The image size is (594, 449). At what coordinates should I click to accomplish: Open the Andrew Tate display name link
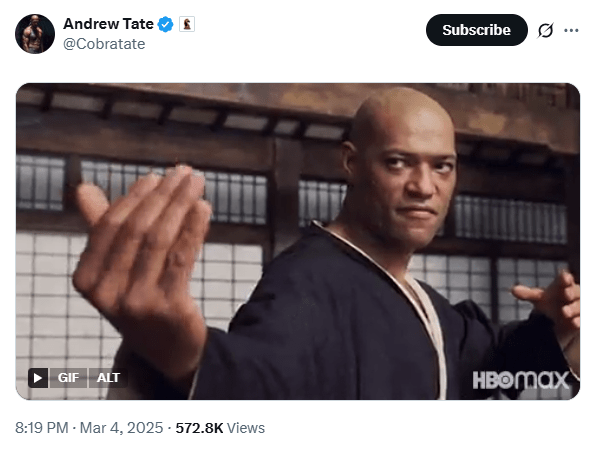click(x=108, y=24)
